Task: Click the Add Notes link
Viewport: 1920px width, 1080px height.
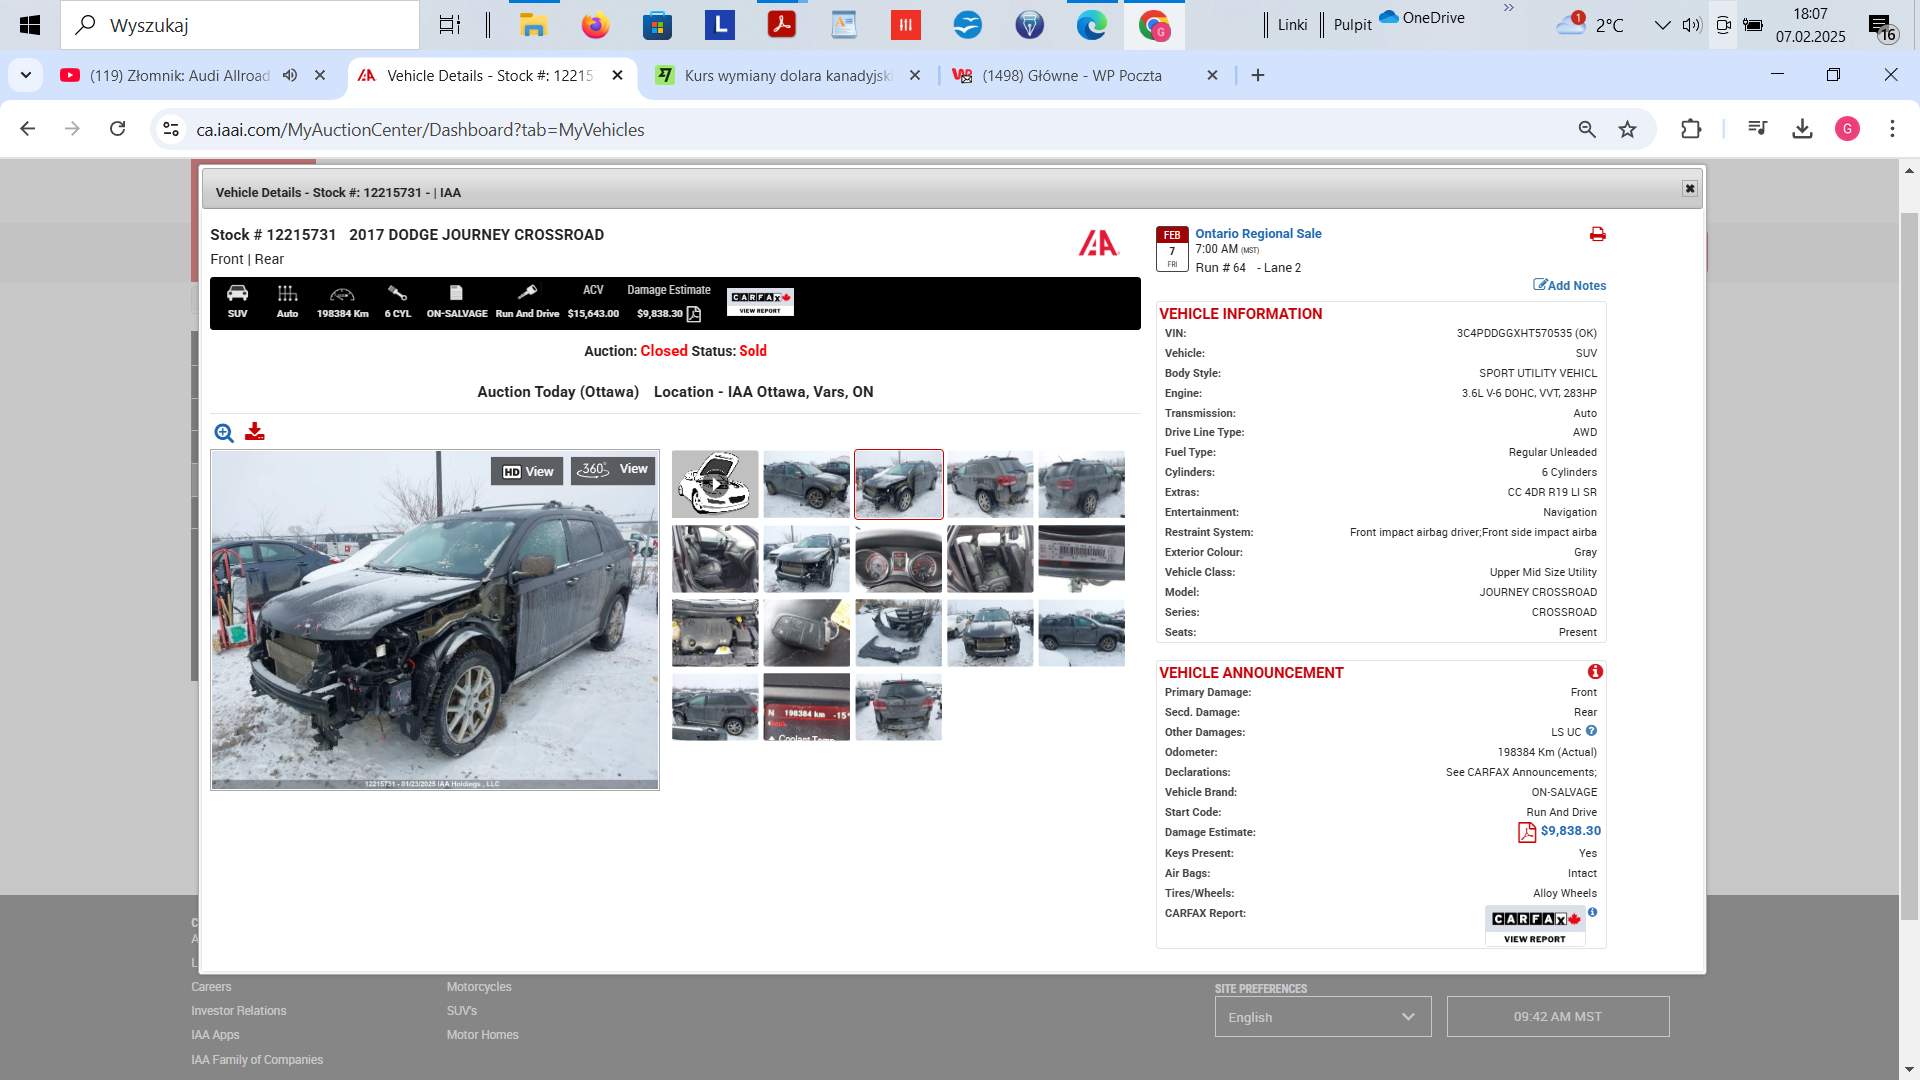Action: point(1570,285)
